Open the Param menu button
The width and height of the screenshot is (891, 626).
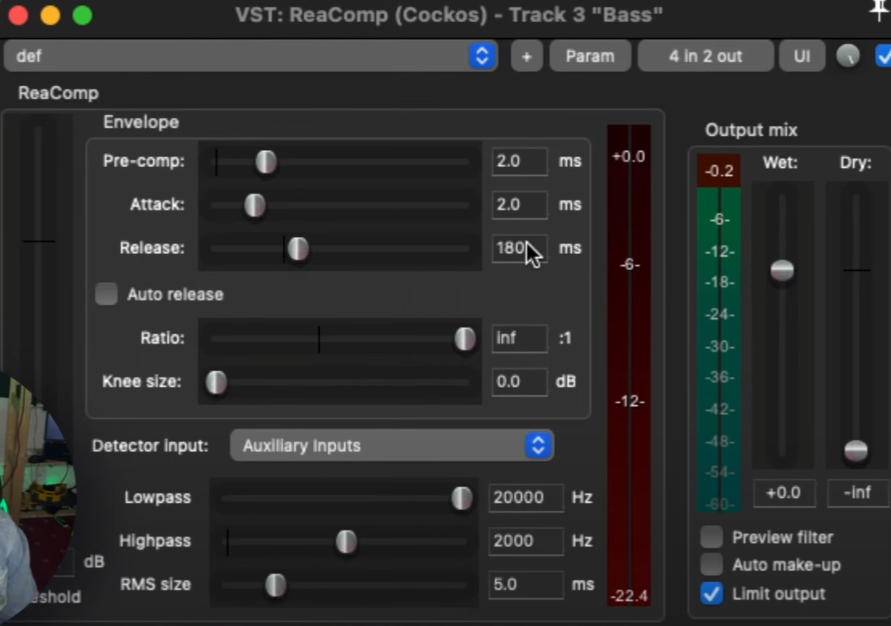point(590,56)
